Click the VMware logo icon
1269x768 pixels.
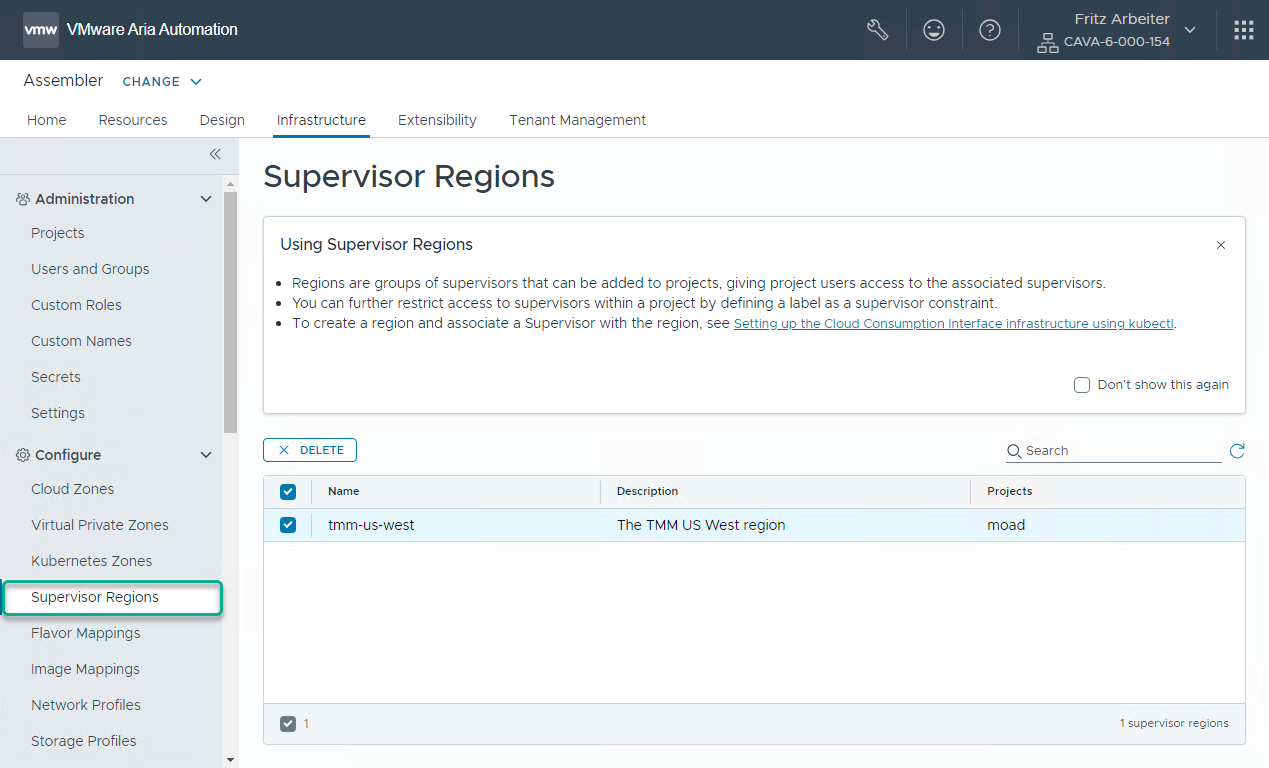(x=41, y=30)
